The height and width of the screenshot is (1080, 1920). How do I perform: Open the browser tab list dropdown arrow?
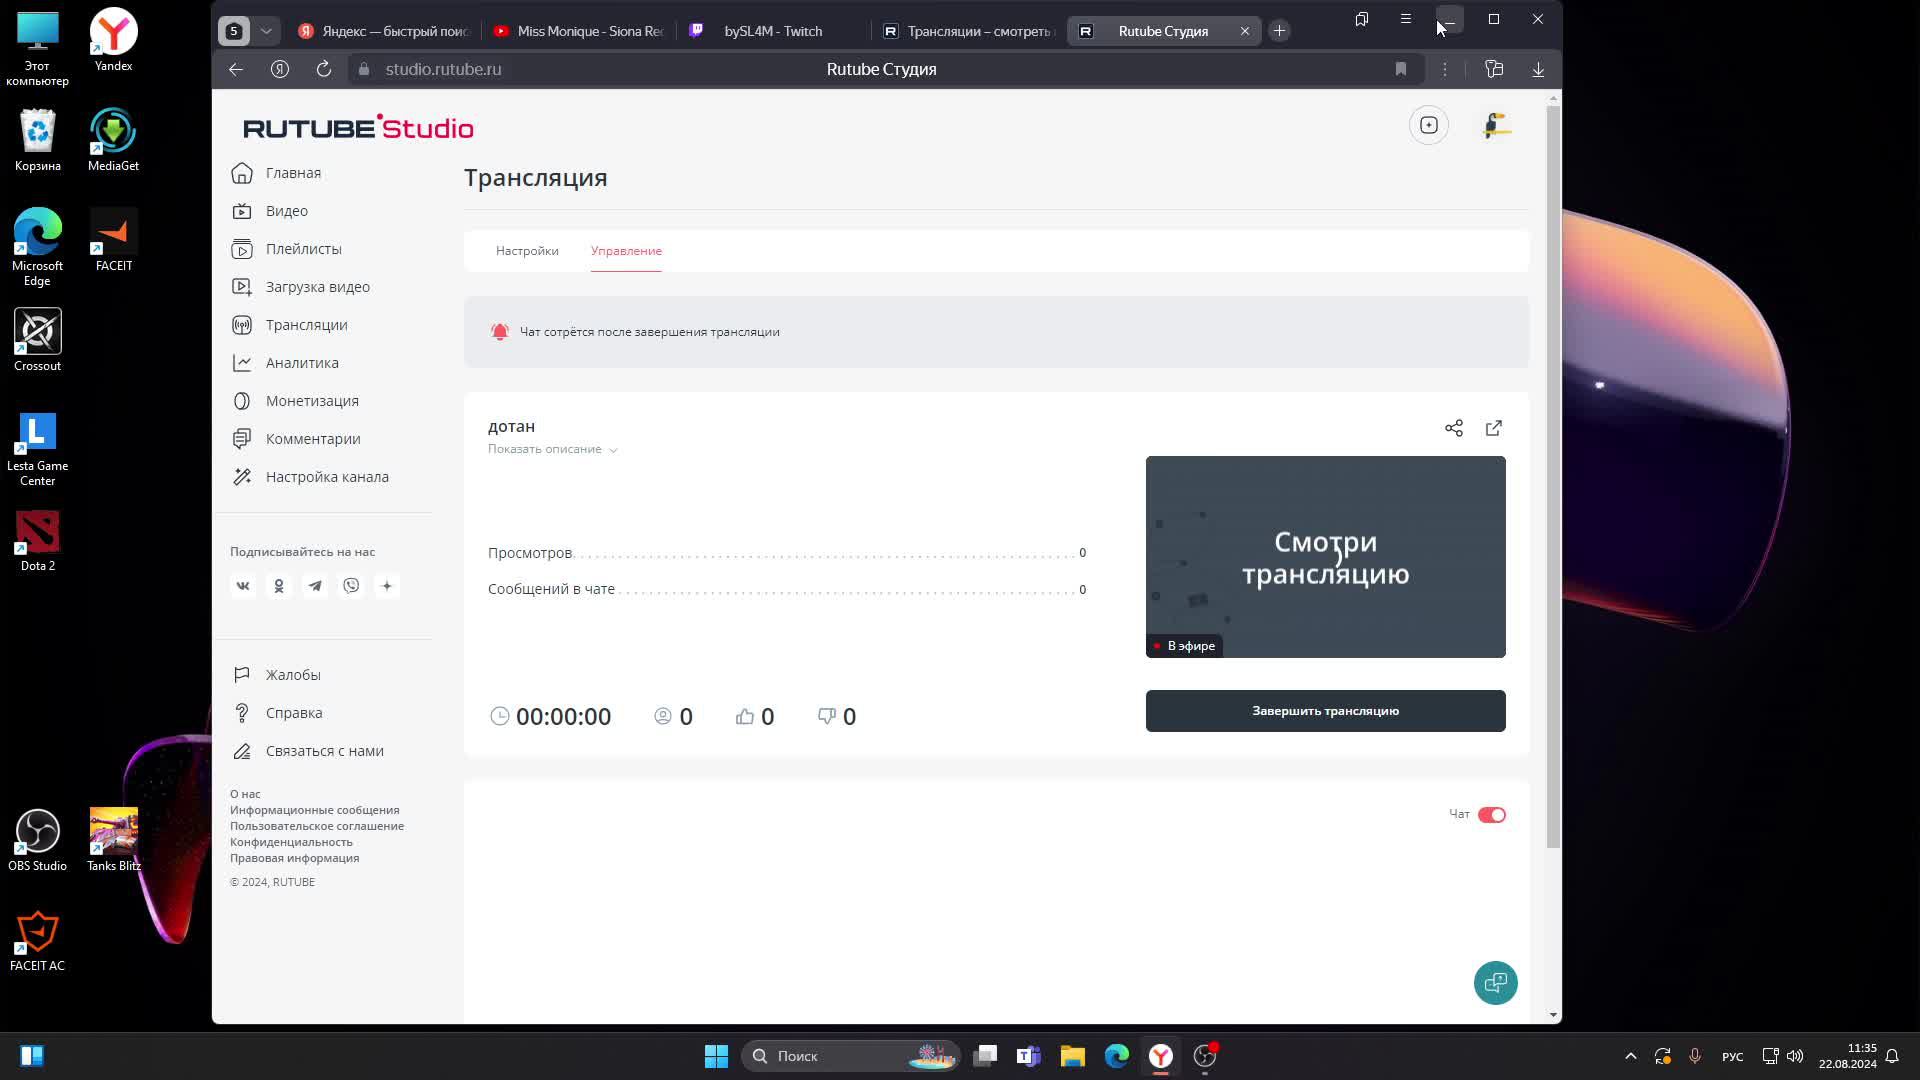(266, 31)
